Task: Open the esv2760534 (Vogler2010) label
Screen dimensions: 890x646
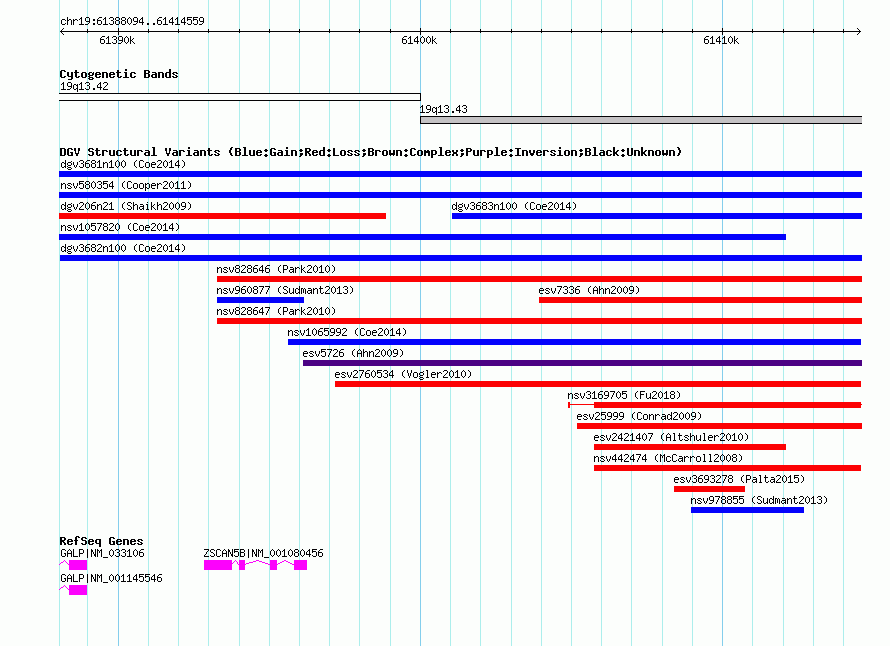Action: click(x=403, y=374)
